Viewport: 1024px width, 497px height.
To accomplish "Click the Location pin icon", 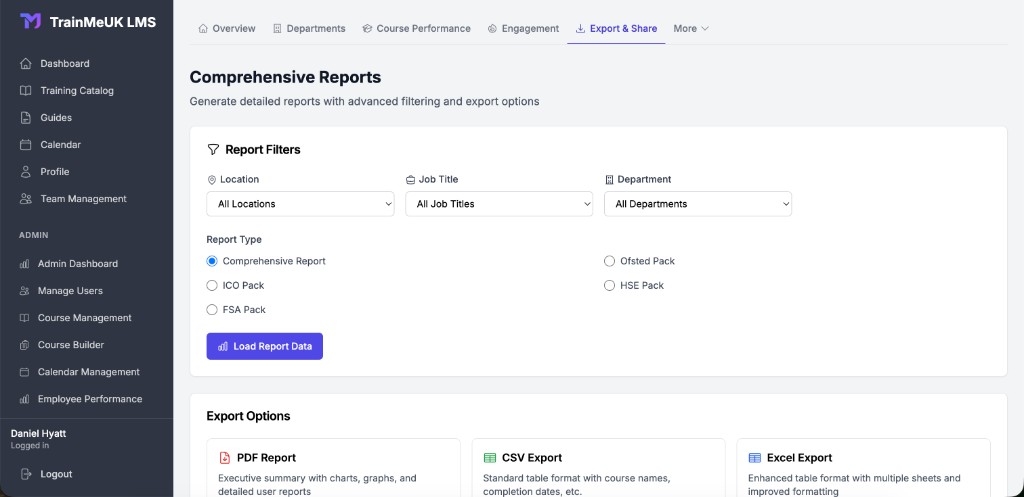I will (211, 180).
